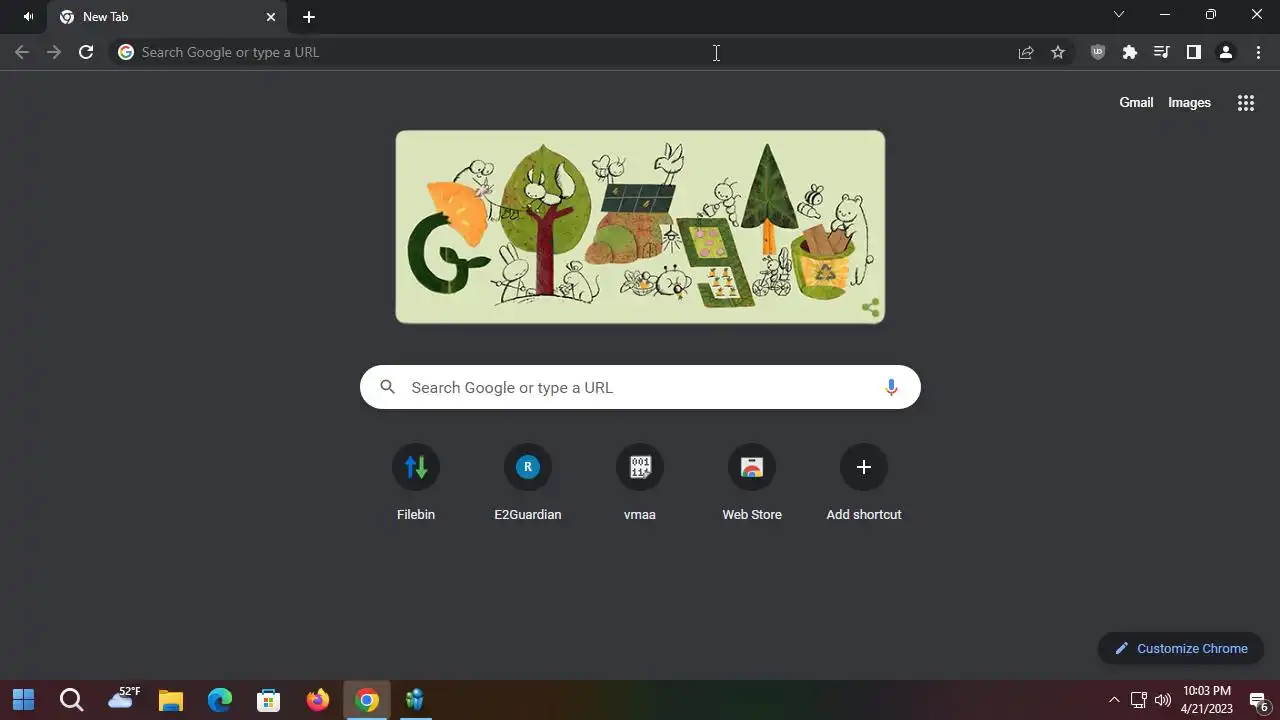Go back with the back arrow
The height and width of the screenshot is (720, 1280).
coord(22,52)
